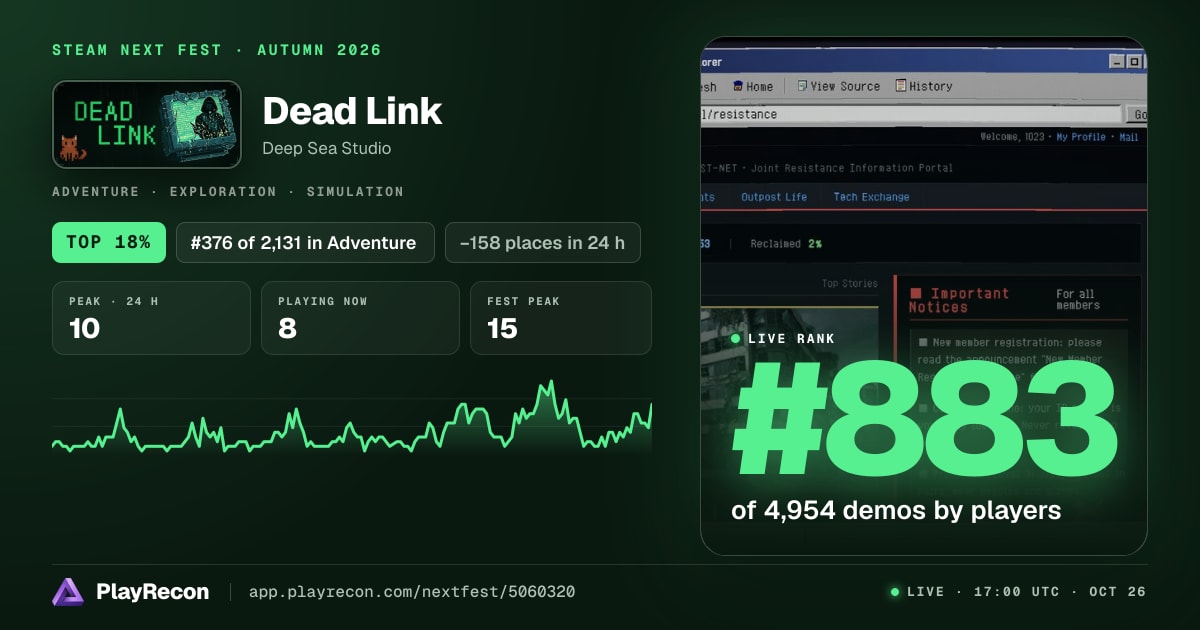Switch to the Outpost Life tab
The height and width of the screenshot is (630, 1200).
774,197
